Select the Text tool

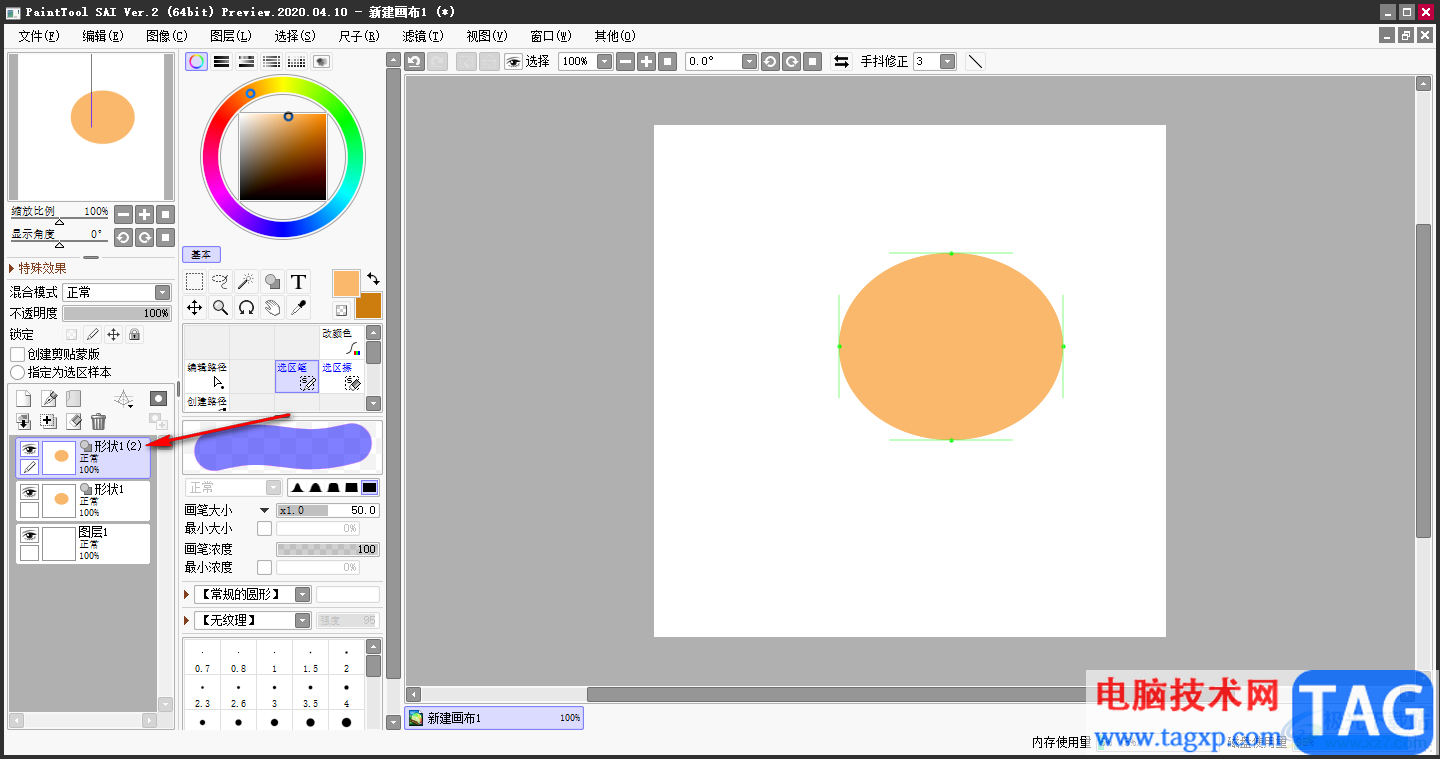(x=298, y=282)
